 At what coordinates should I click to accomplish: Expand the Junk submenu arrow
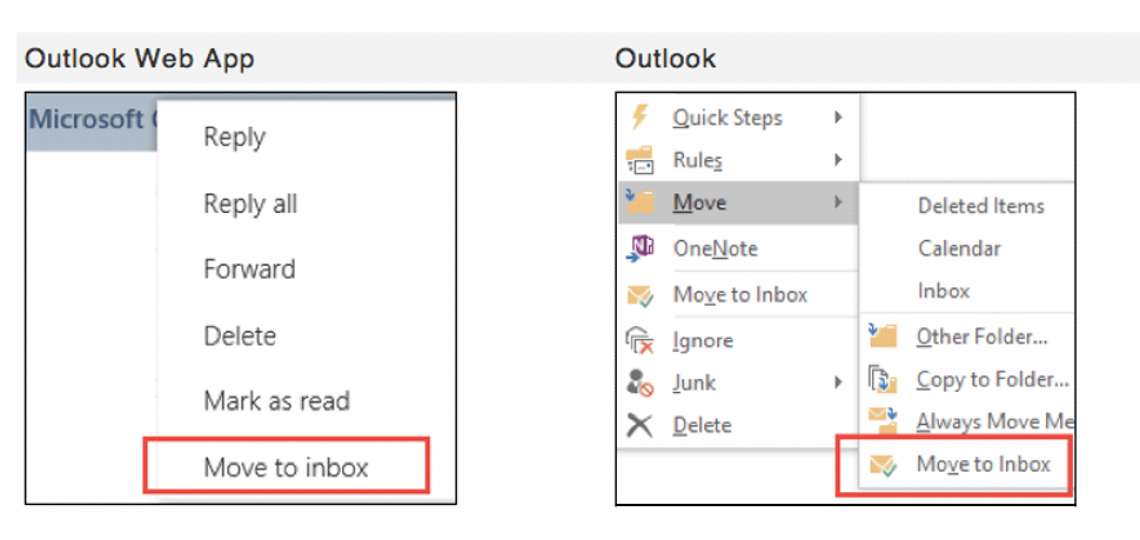839,382
